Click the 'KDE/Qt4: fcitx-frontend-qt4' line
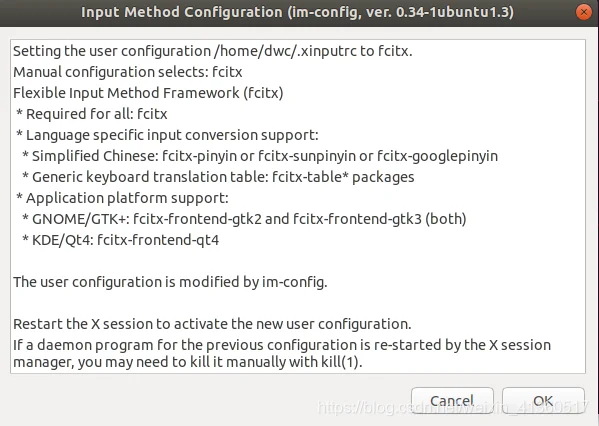 [x=121, y=240]
